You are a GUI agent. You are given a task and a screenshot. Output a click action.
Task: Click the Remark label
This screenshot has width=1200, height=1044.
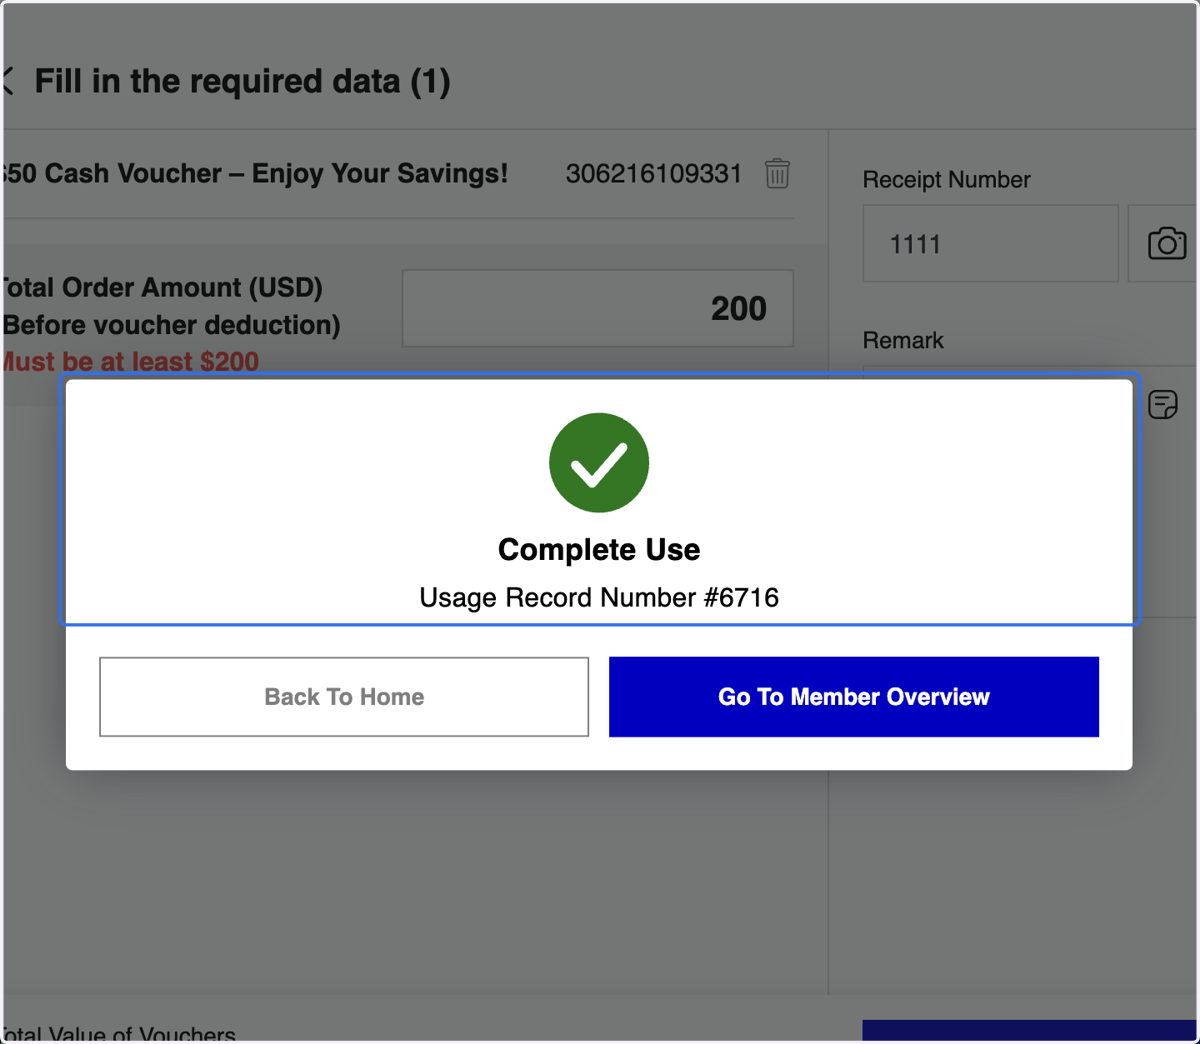coord(903,341)
